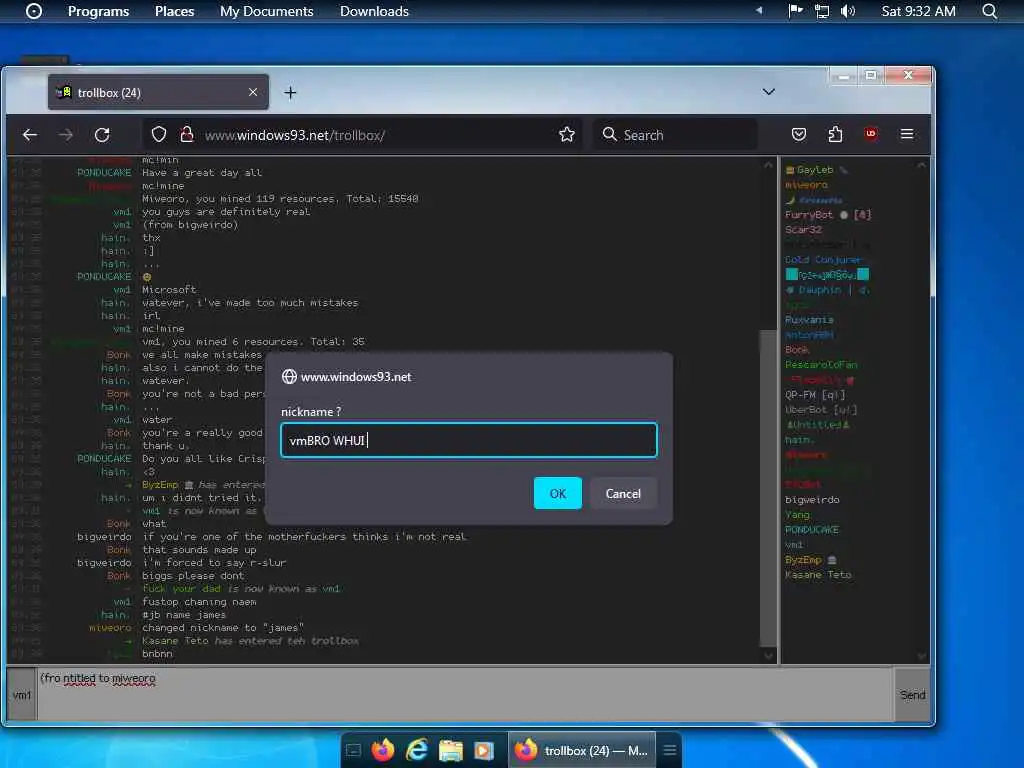
Task: Focus the nickname text field
Action: [x=469, y=440]
